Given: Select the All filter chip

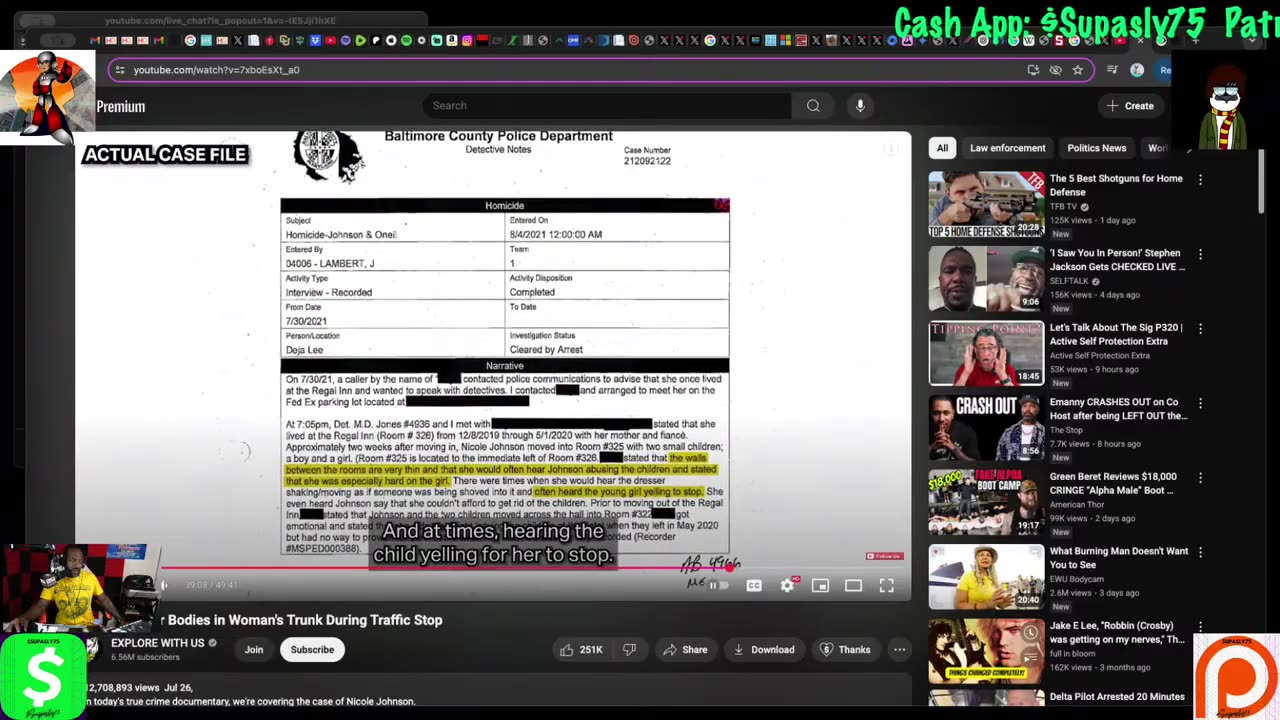Looking at the screenshot, I should 942,148.
